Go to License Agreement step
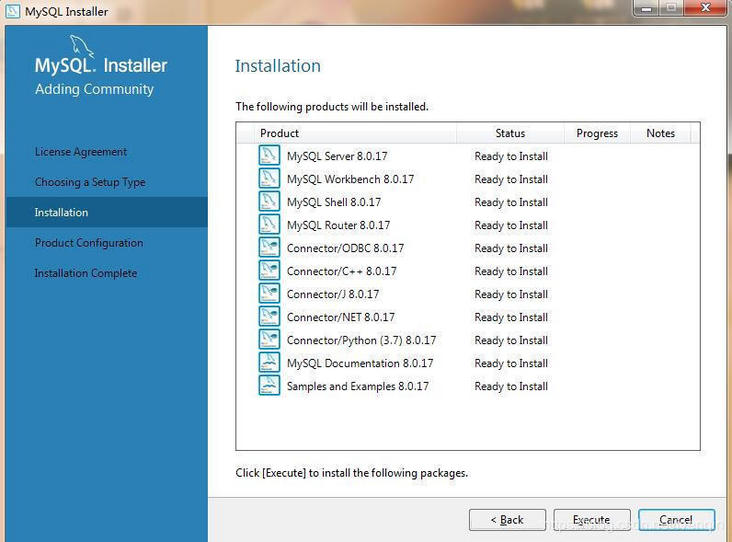This screenshot has height=542, width=732. [81, 152]
